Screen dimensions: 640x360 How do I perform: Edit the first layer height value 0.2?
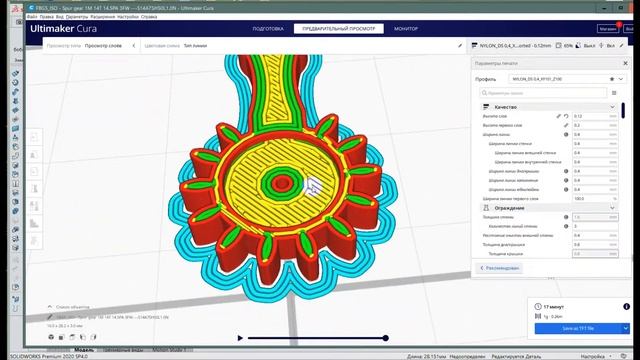(x=595, y=125)
